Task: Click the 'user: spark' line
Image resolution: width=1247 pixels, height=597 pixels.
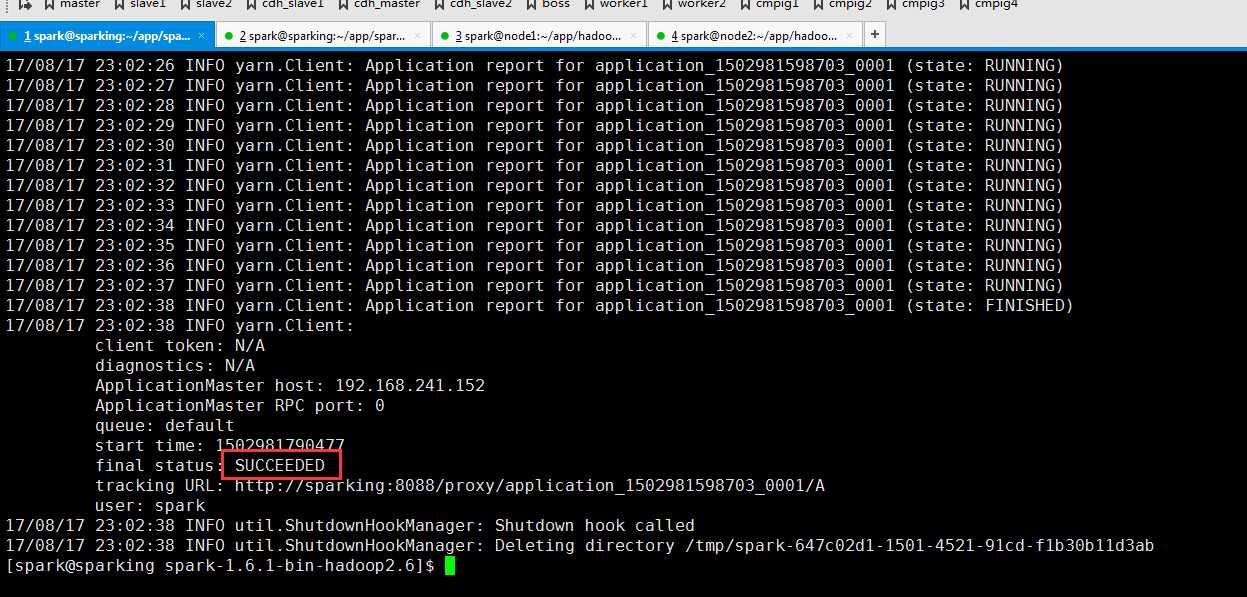Action: [150, 506]
